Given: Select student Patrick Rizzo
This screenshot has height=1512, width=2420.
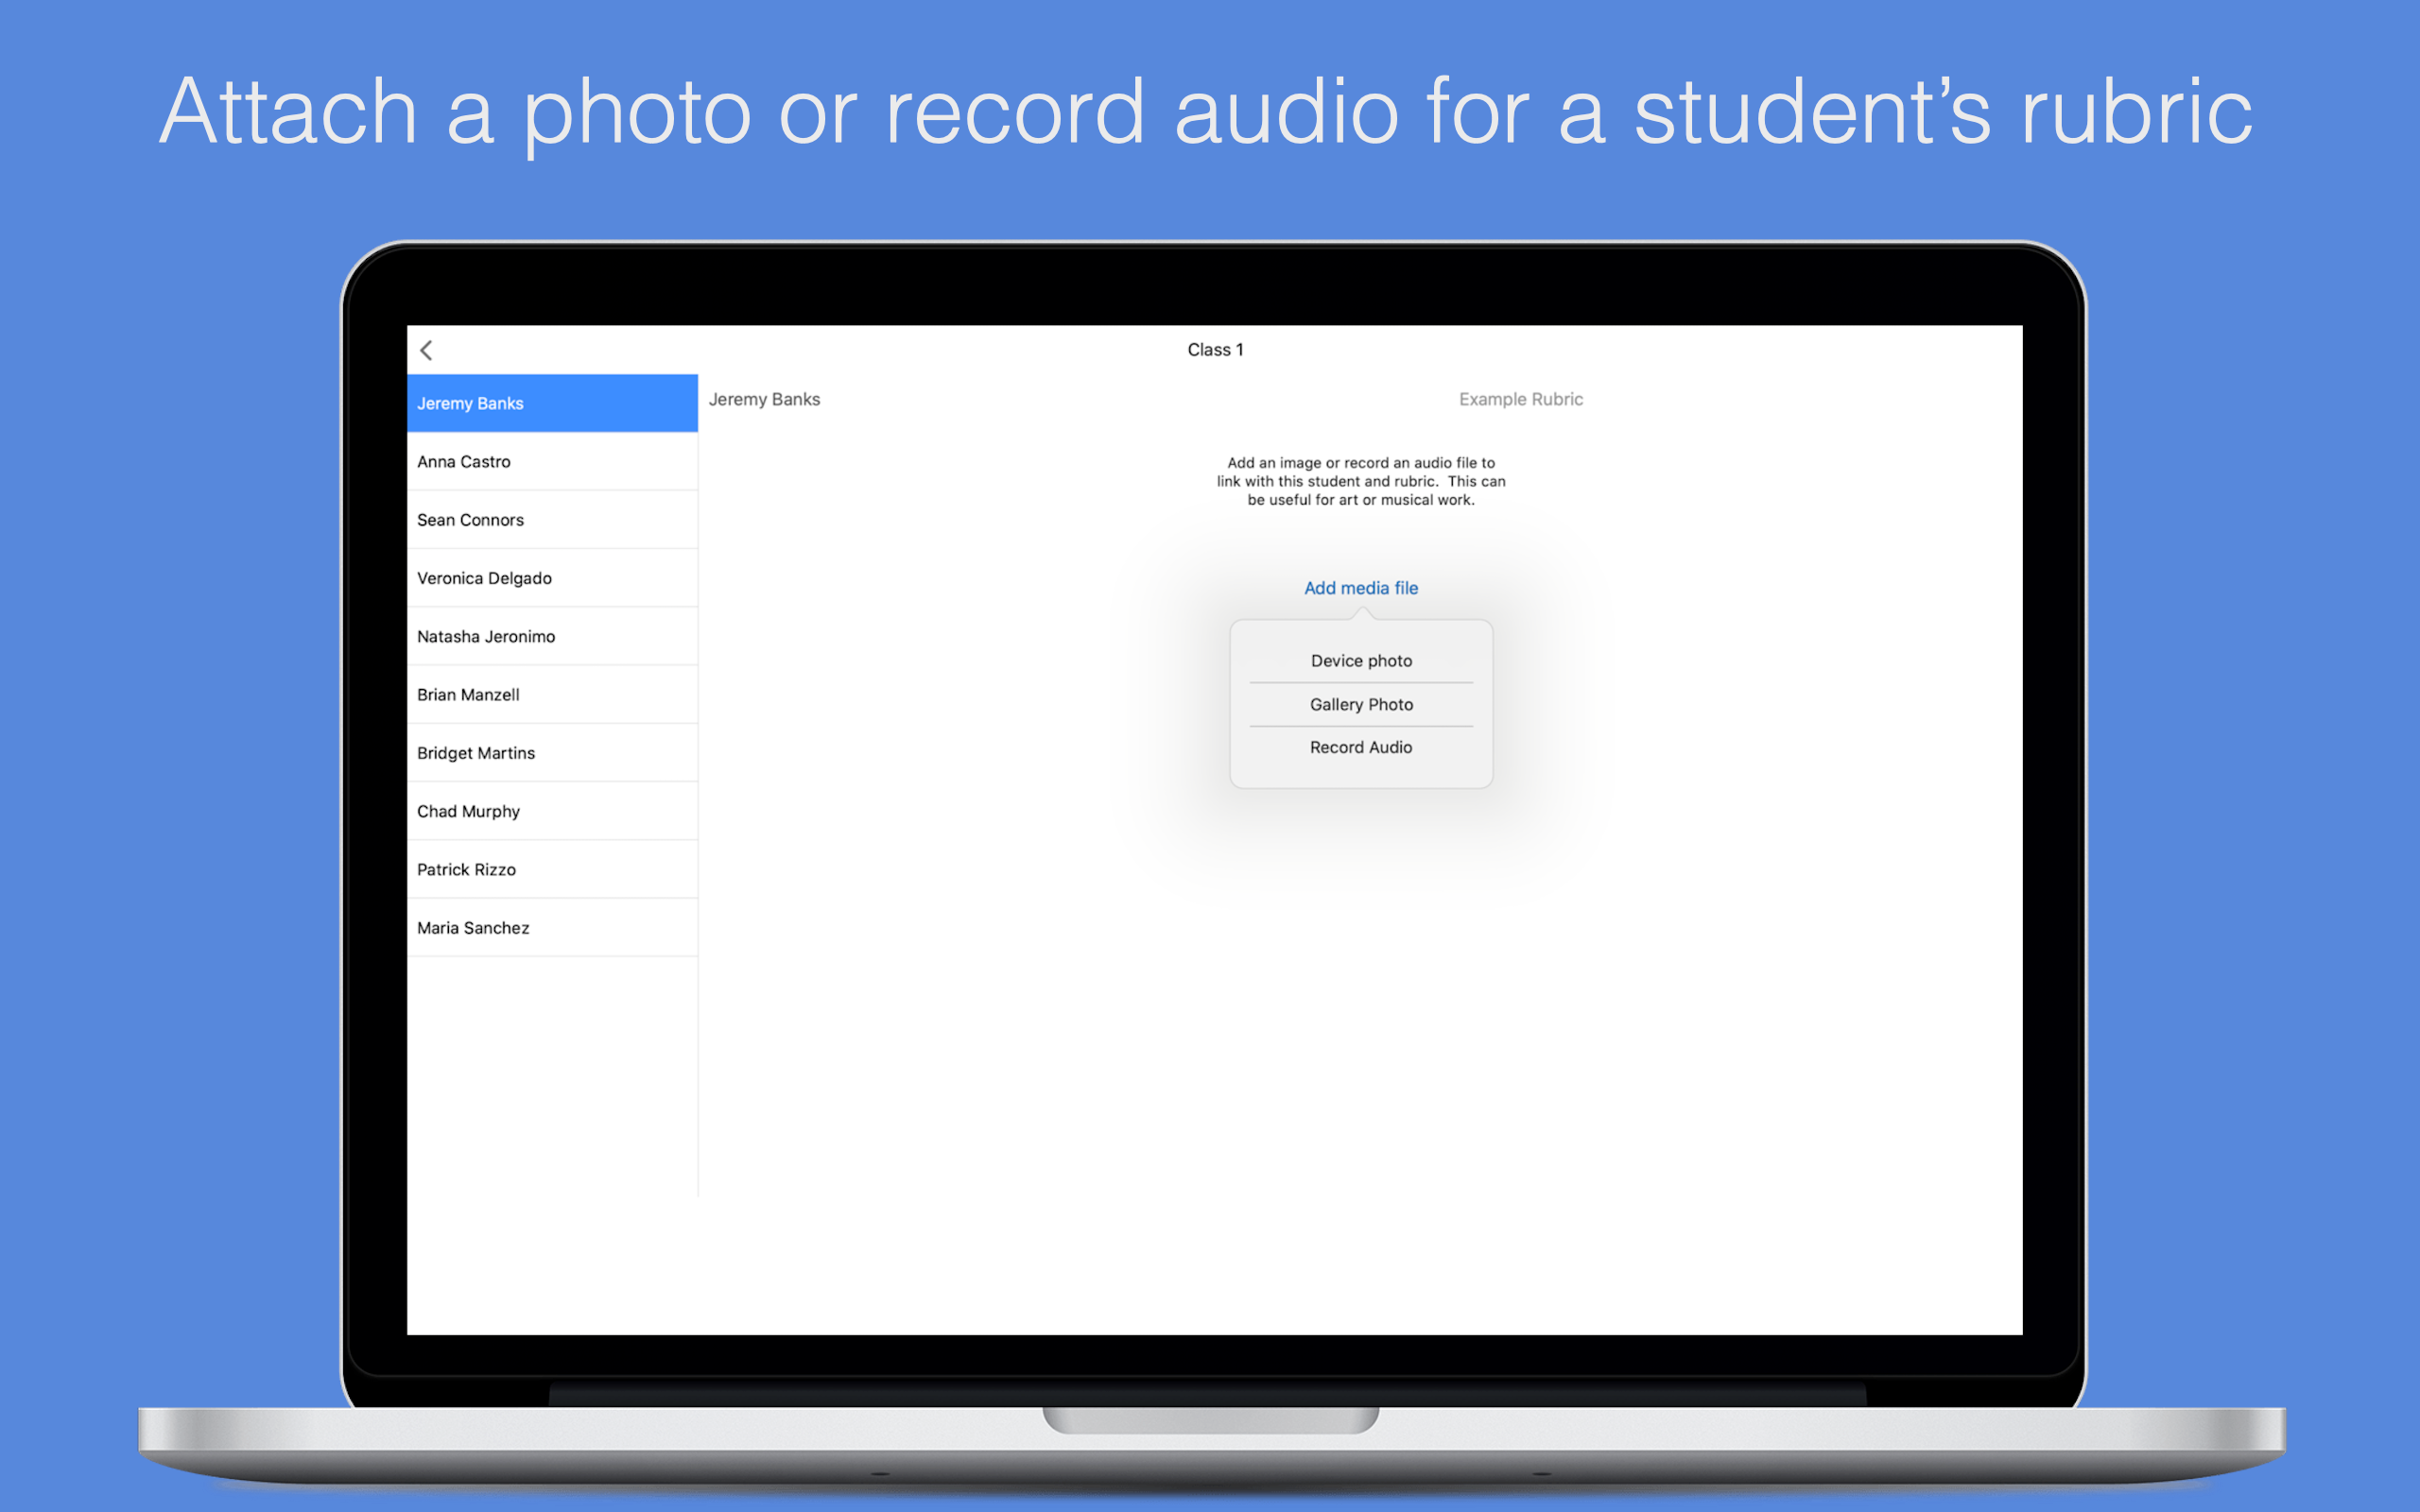Looking at the screenshot, I should [x=552, y=869].
